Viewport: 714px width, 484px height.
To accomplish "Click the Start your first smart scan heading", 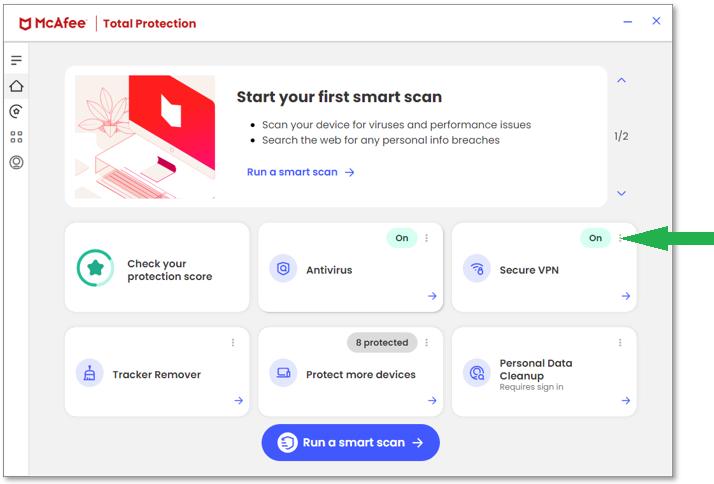I will coord(339,97).
